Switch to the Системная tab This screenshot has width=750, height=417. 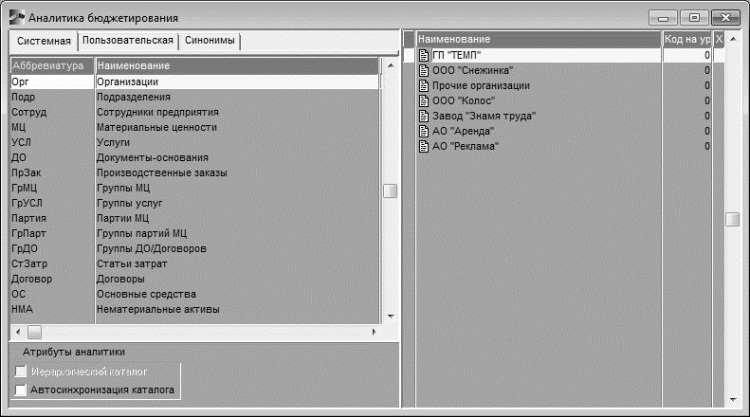click(44, 41)
